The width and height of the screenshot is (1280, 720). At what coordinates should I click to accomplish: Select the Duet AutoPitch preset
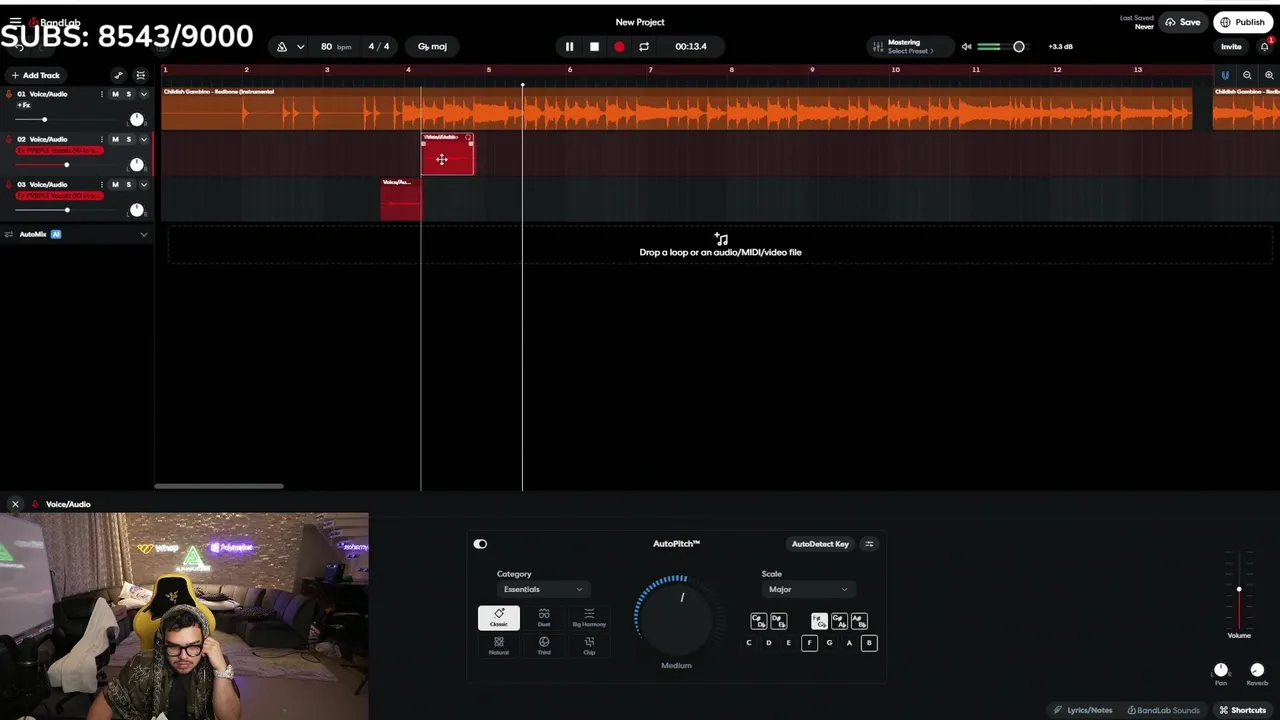tap(544, 618)
